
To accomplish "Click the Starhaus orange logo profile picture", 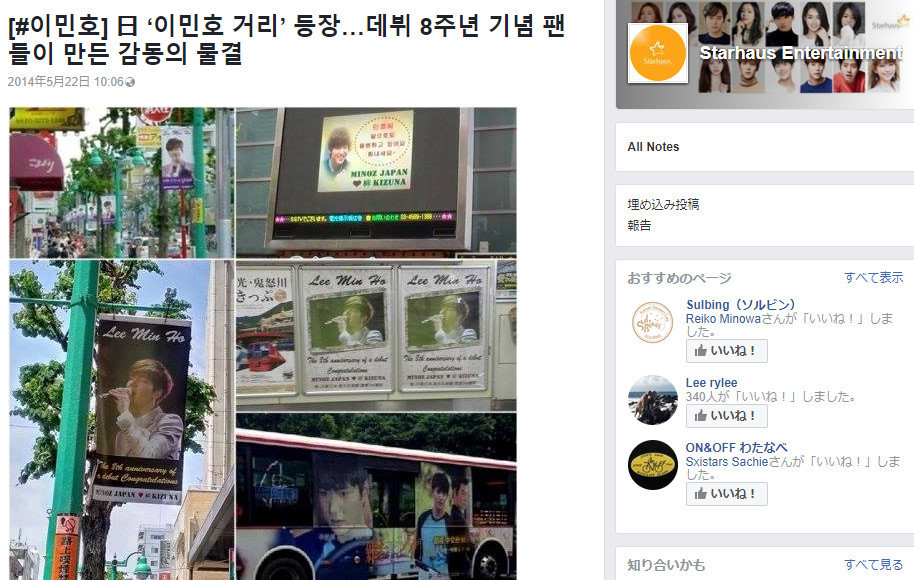I will click(657, 52).
